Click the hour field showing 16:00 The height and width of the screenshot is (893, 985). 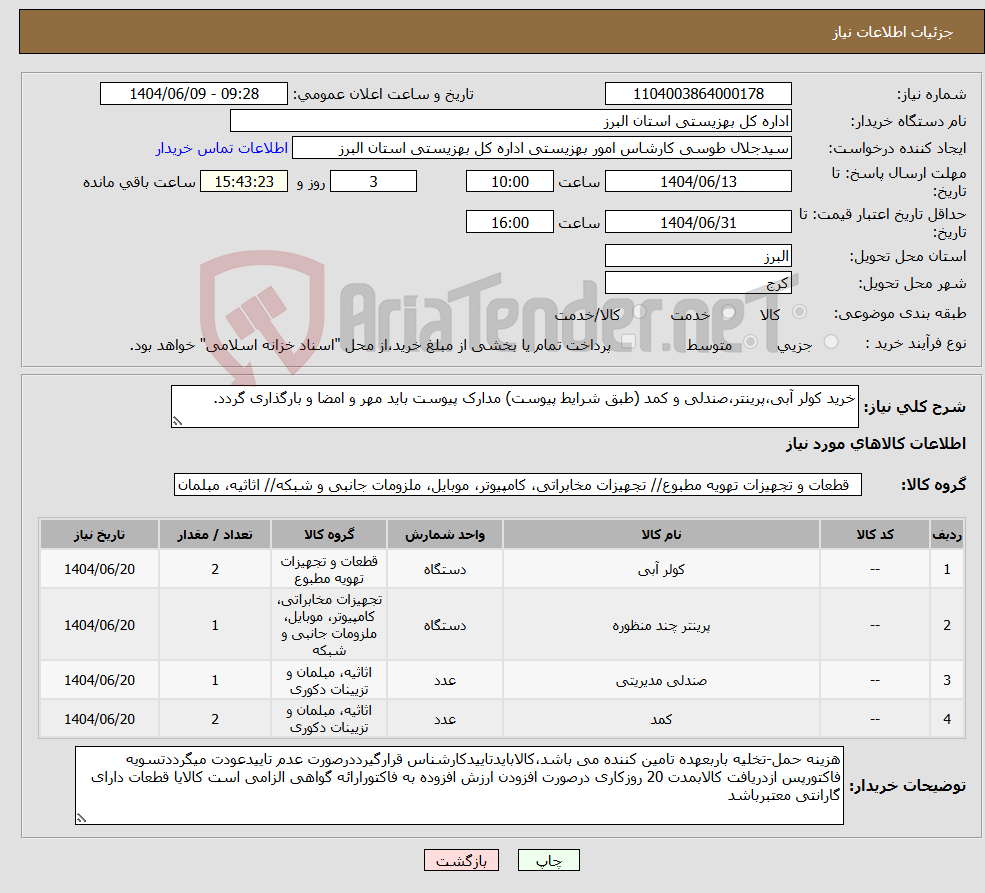pyautogui.click(x=510, y=221)
